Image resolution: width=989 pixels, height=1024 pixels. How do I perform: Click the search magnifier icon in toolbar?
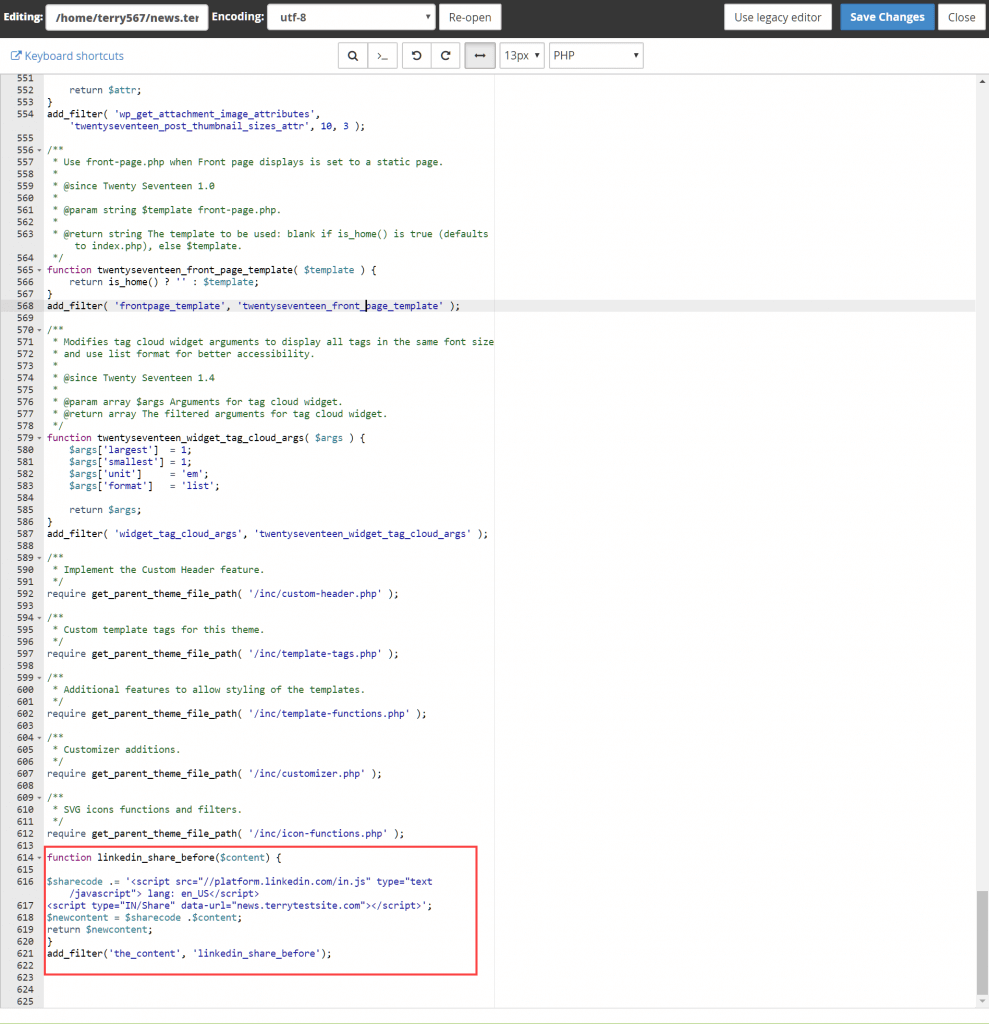click(352, 56)
